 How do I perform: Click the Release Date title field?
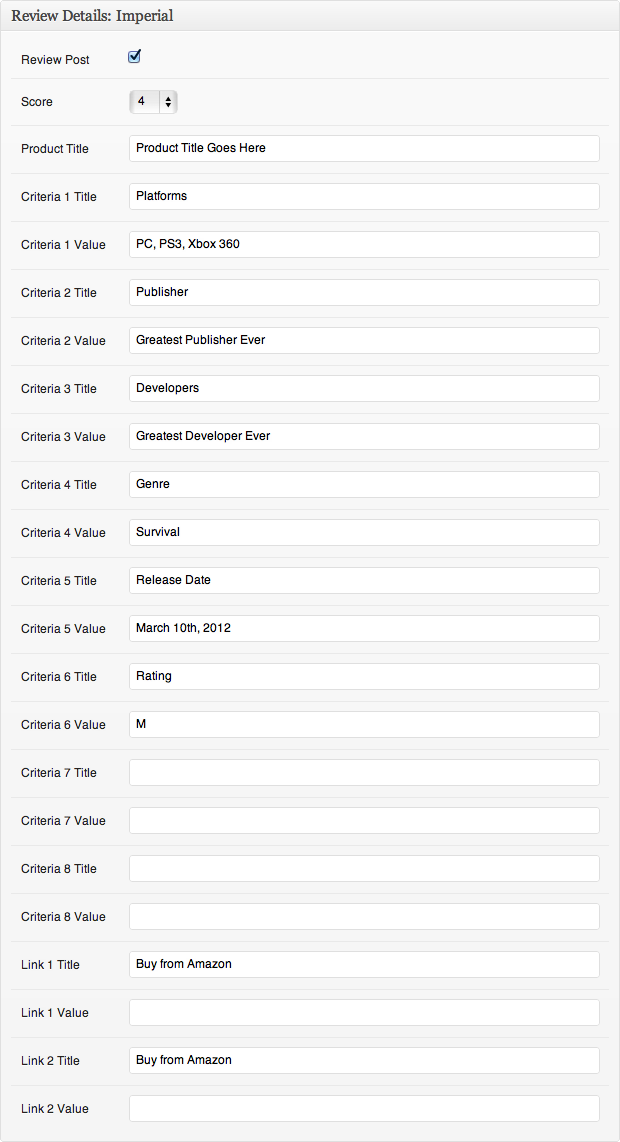coord(364,581)
